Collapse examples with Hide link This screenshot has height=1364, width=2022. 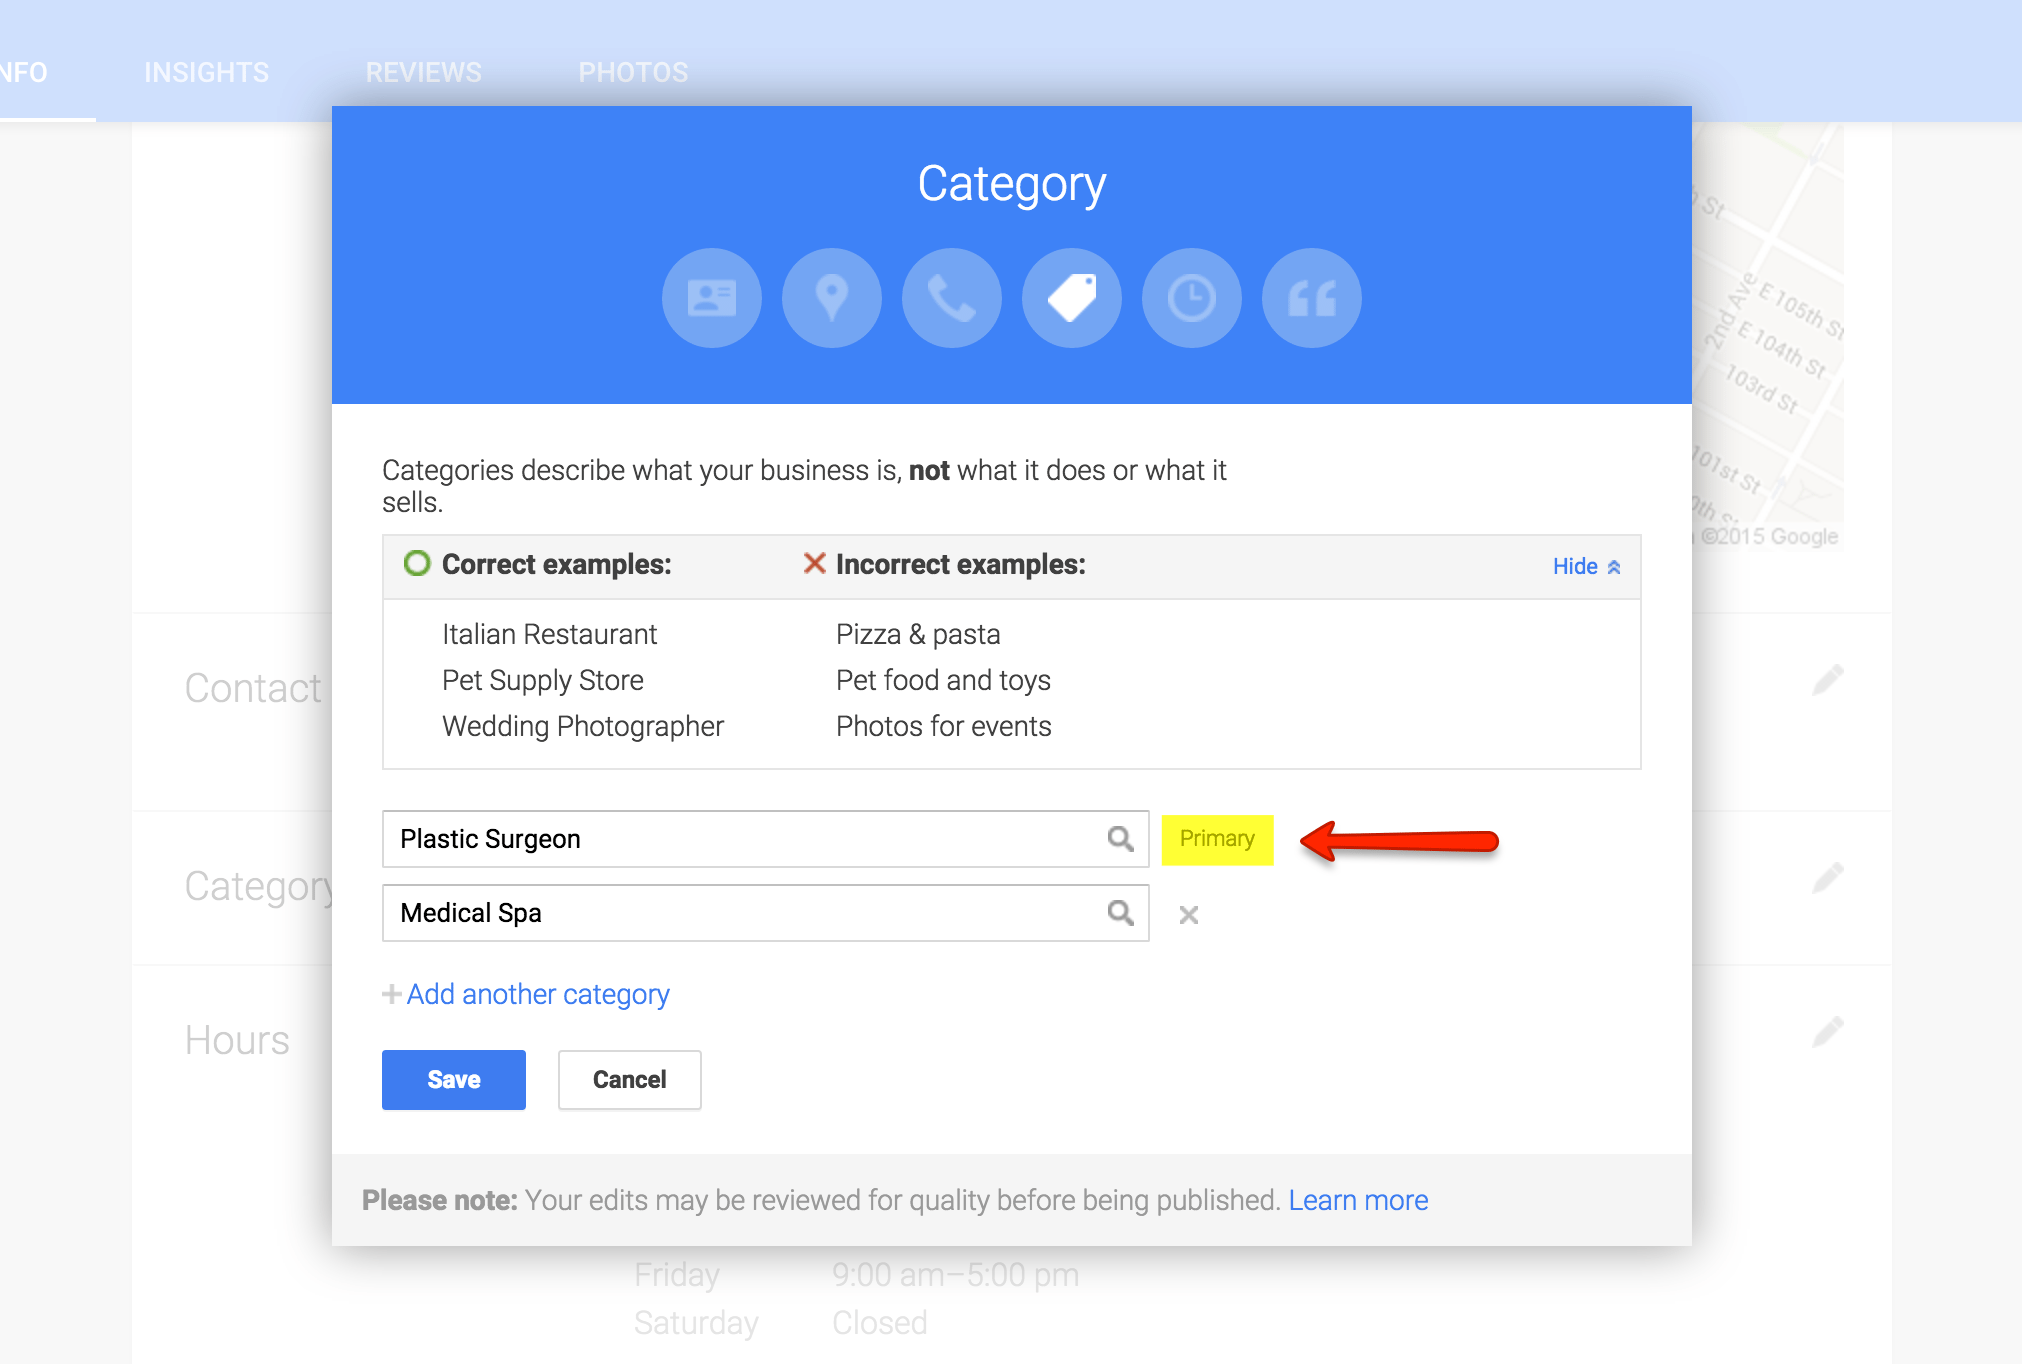pos(1587,566)
